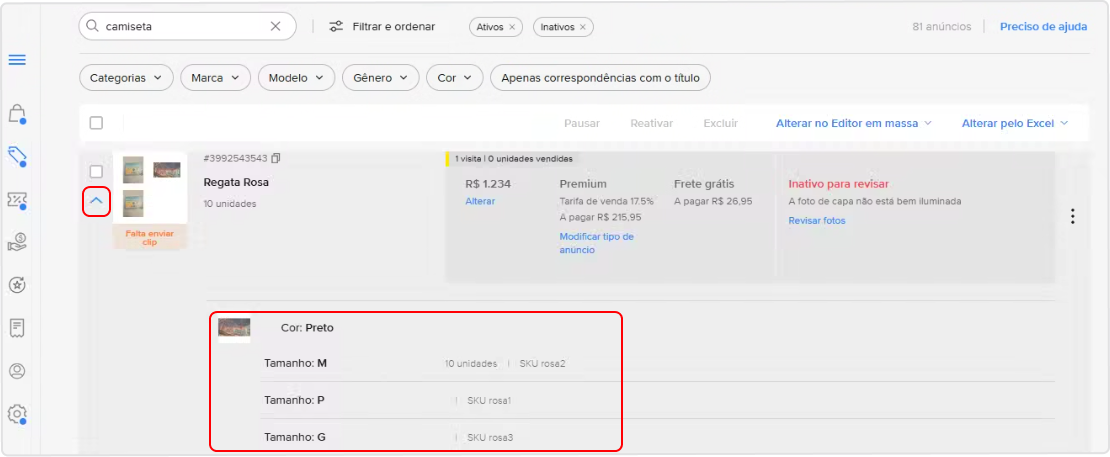Toggle Apenas correspondências com o título
Viewport: 1110px width, 457px height.
point(600,78)
